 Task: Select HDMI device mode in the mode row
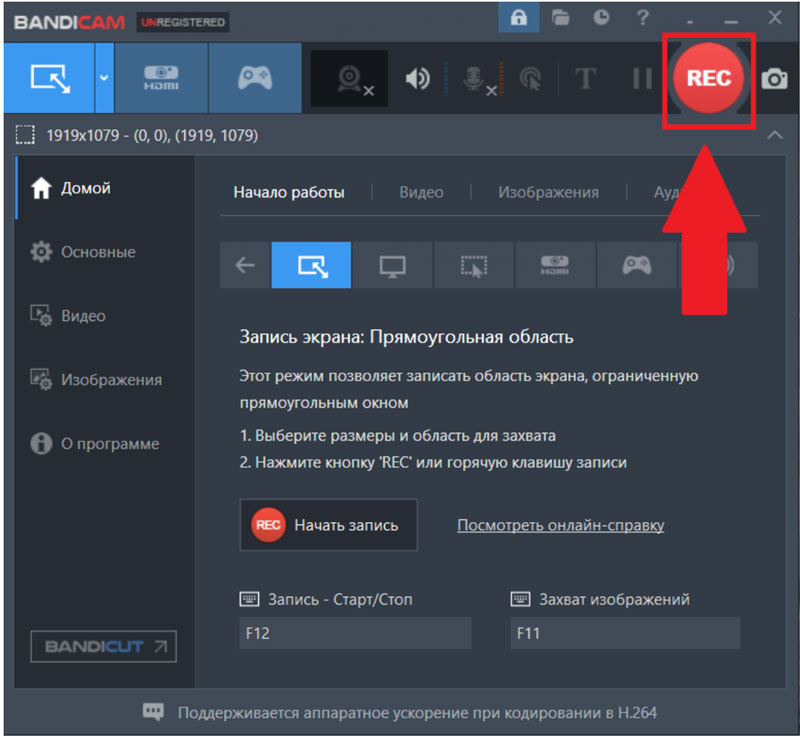555,265
